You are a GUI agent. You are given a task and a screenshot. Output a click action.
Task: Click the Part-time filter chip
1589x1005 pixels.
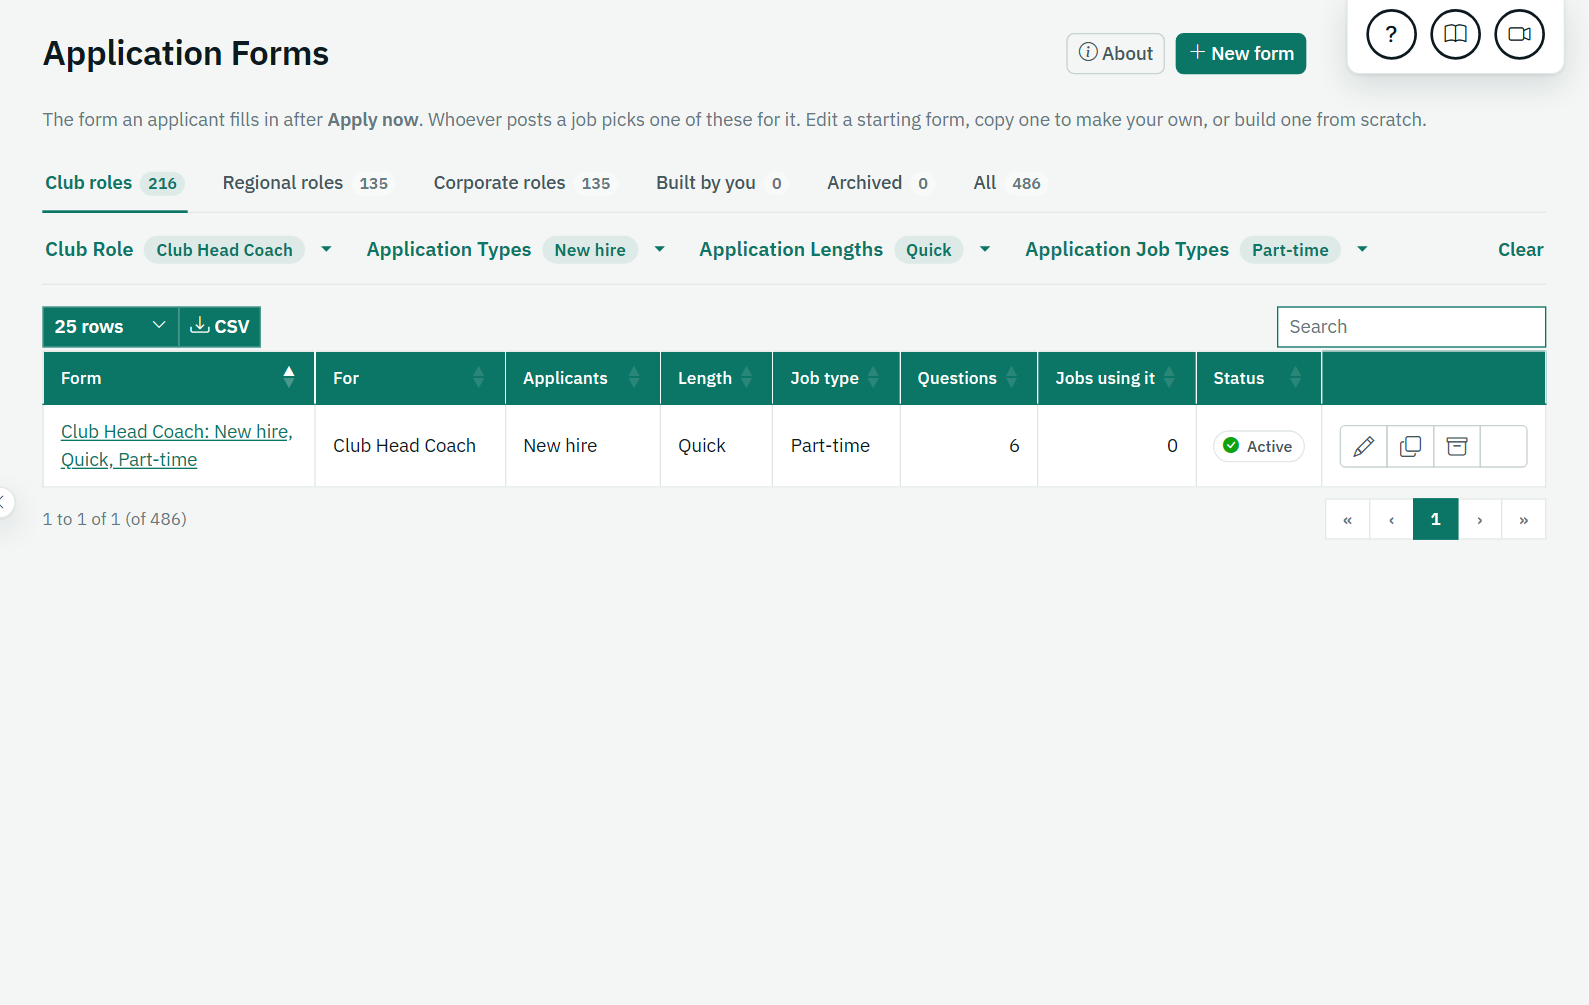1290,250
